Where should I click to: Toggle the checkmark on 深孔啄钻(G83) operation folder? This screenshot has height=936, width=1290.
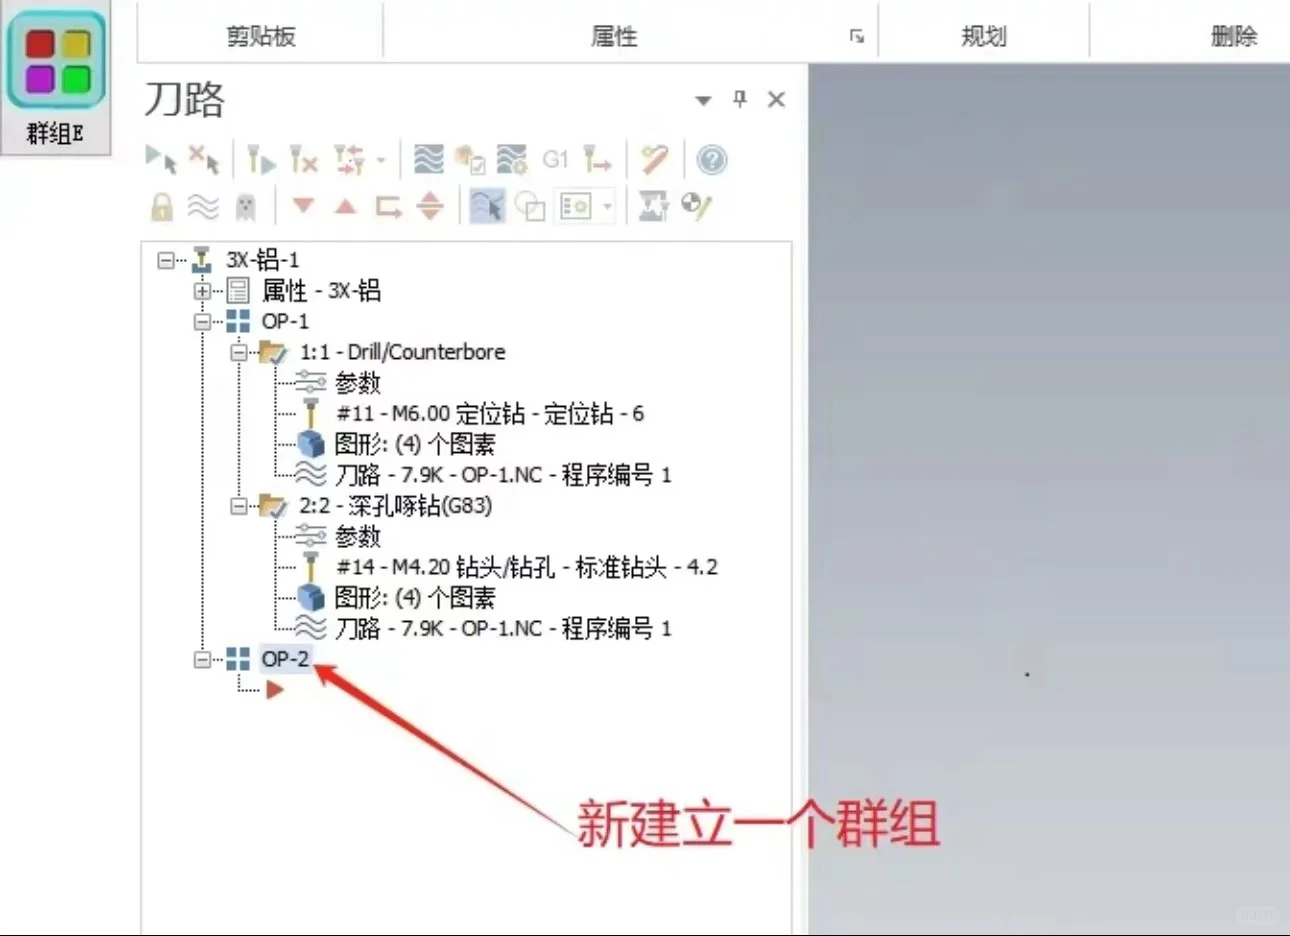coord(277,506)
